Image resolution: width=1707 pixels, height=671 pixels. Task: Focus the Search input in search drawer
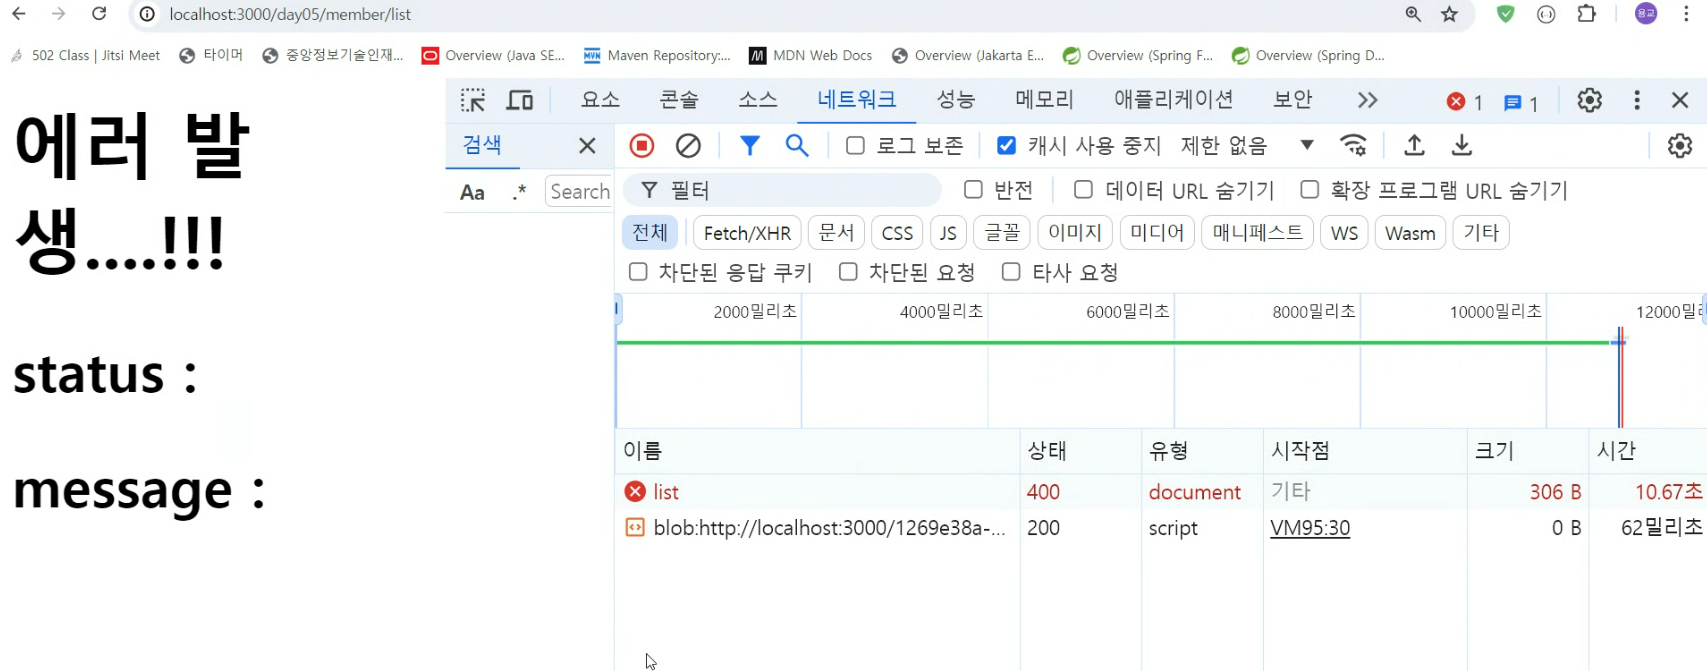579,191
